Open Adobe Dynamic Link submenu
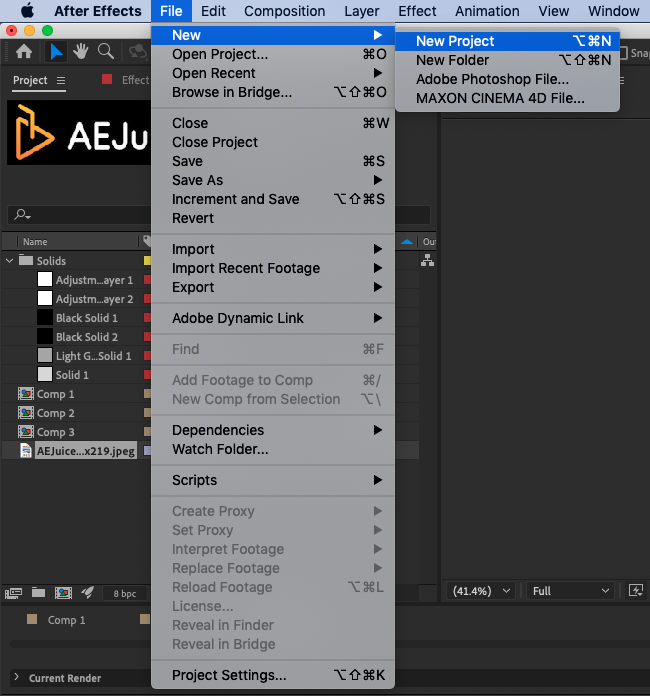 point(273,318)
